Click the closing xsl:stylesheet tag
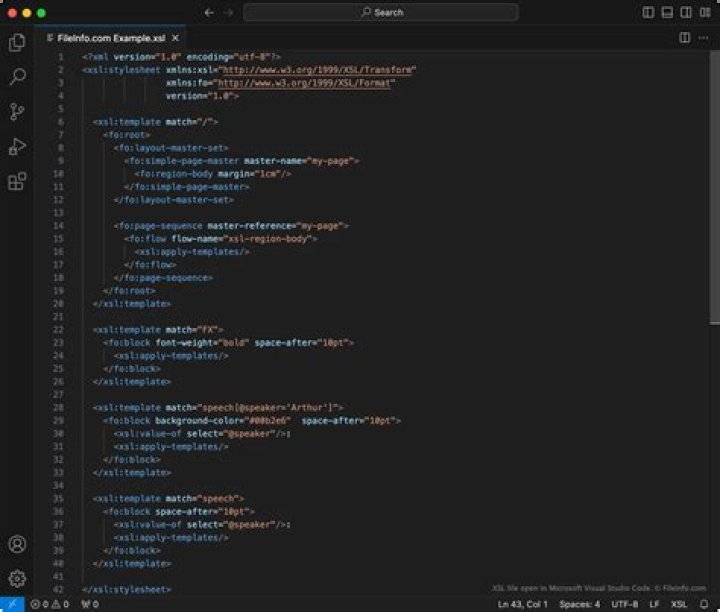This screenshot has height=612, width=720. (127, 590)
